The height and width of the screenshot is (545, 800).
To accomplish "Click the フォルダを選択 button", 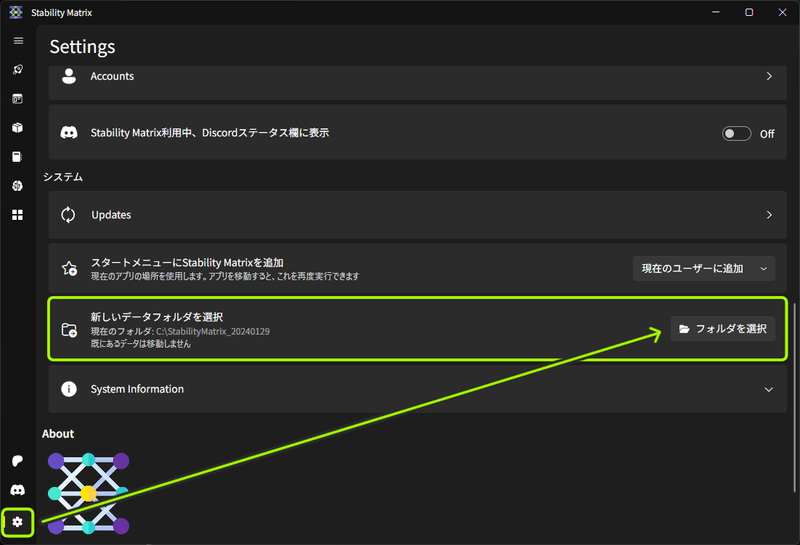I will 722,329.
